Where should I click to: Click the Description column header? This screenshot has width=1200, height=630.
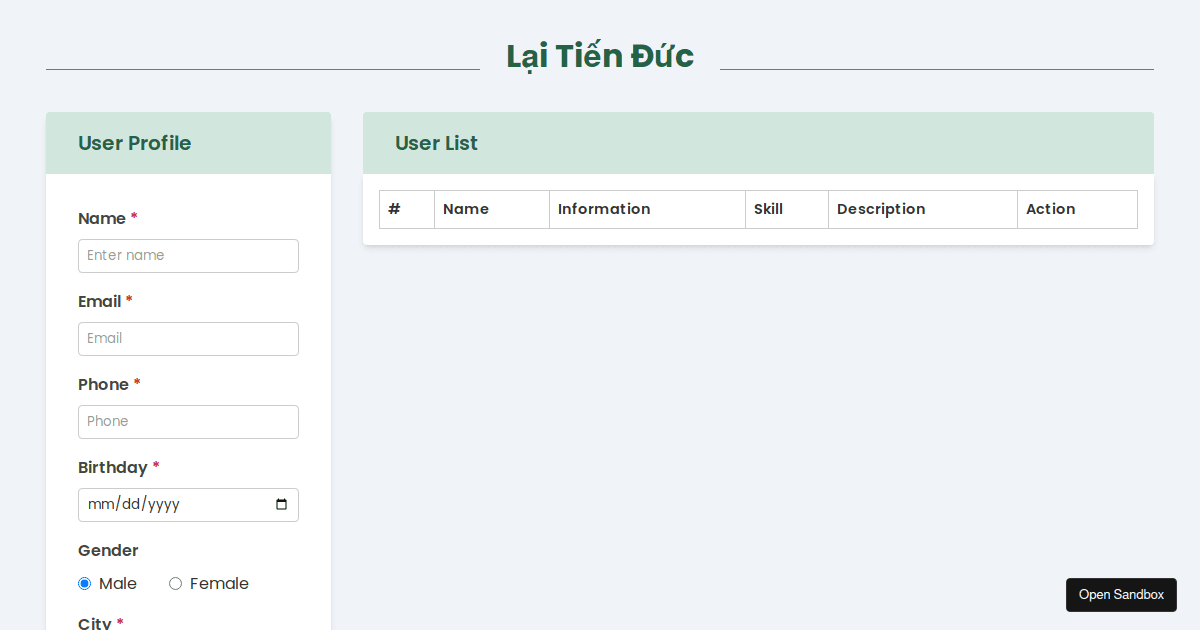pos(881,209)
